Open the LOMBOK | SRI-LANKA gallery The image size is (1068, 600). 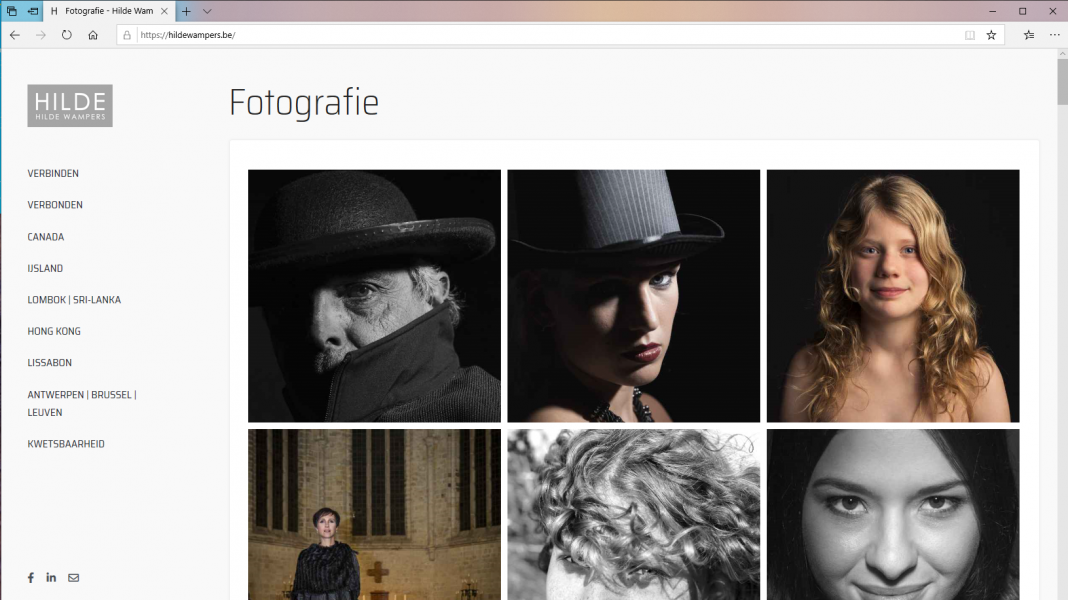[74, 300]
